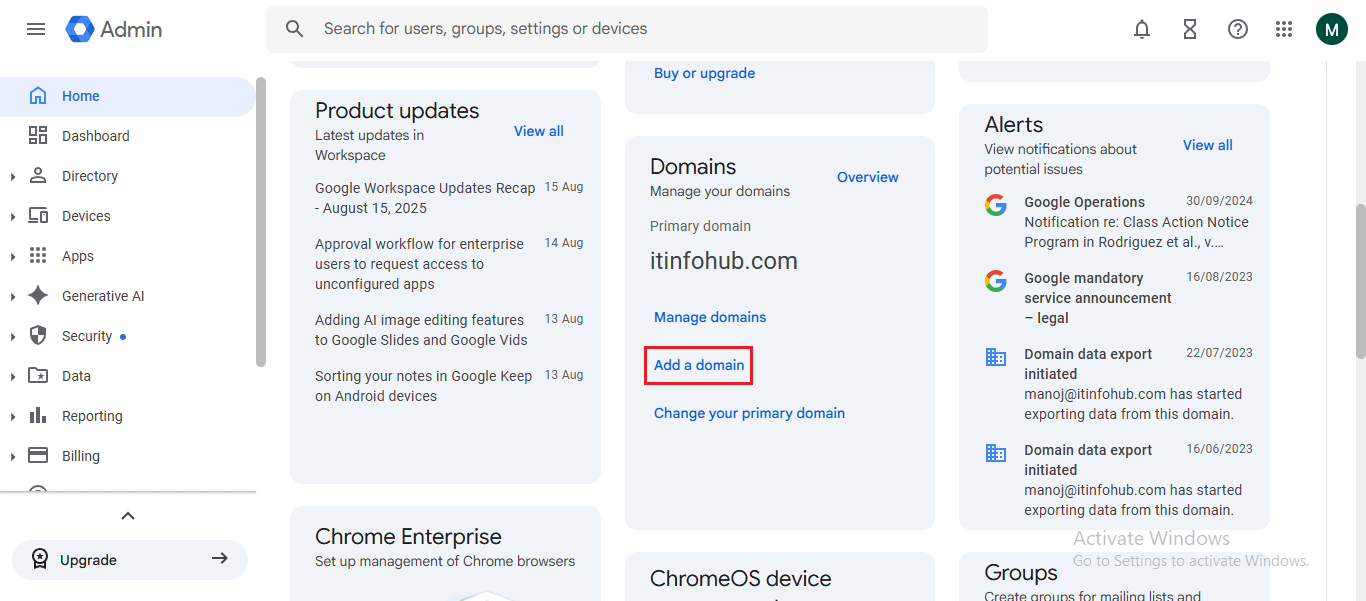This screenshot has width=1366, height=601.
Task: Click the Devices icon in the sidebar
Action: tap(38, 216)
